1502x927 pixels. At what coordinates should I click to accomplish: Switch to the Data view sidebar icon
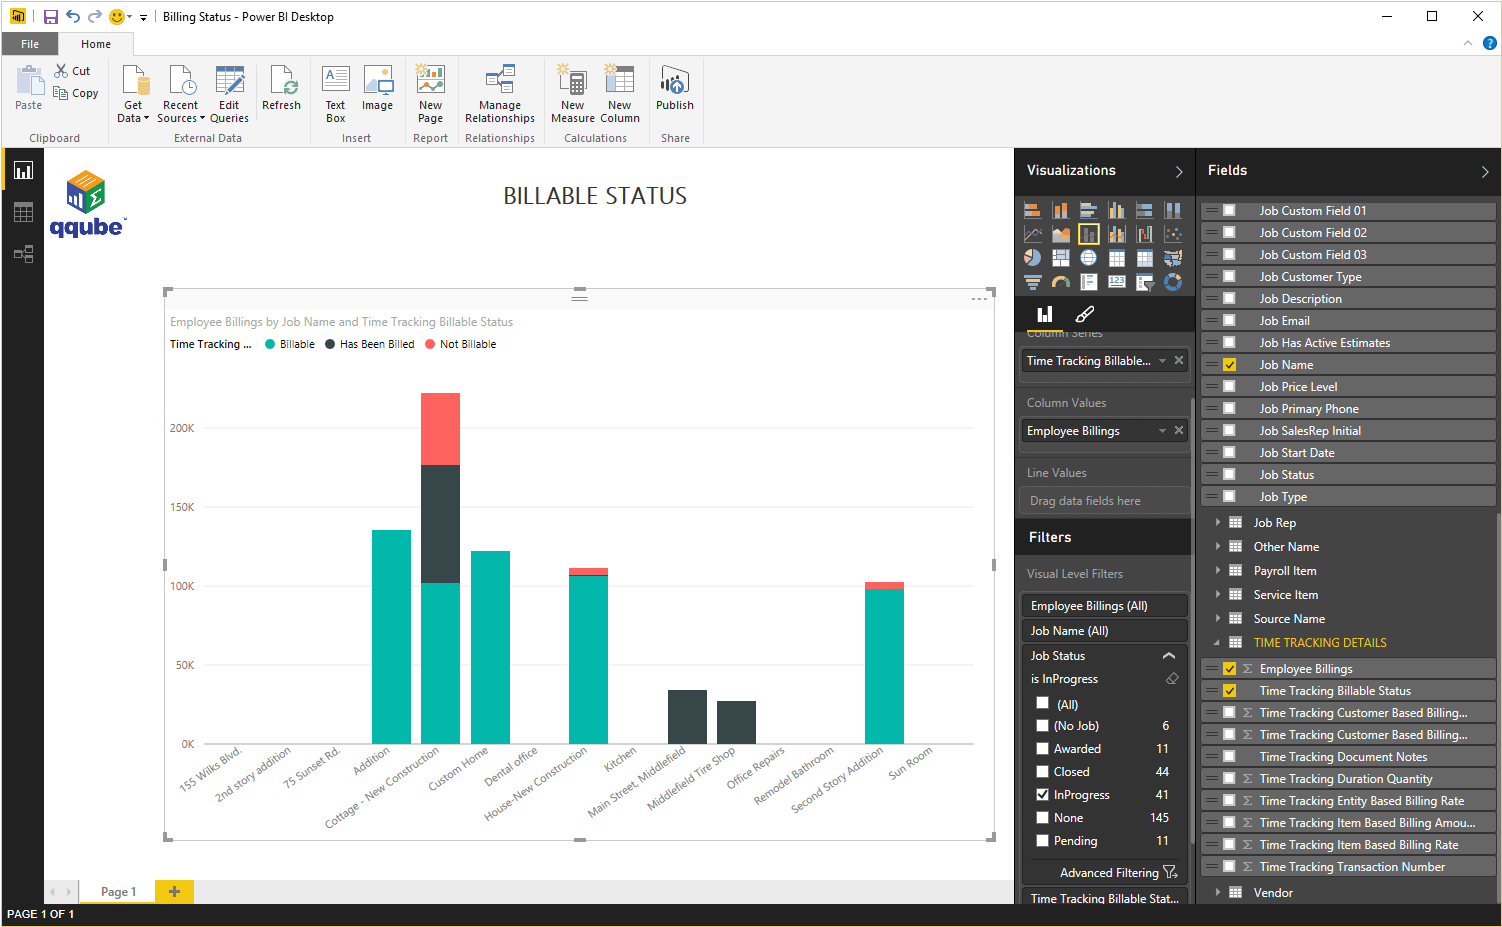(23, 212)
